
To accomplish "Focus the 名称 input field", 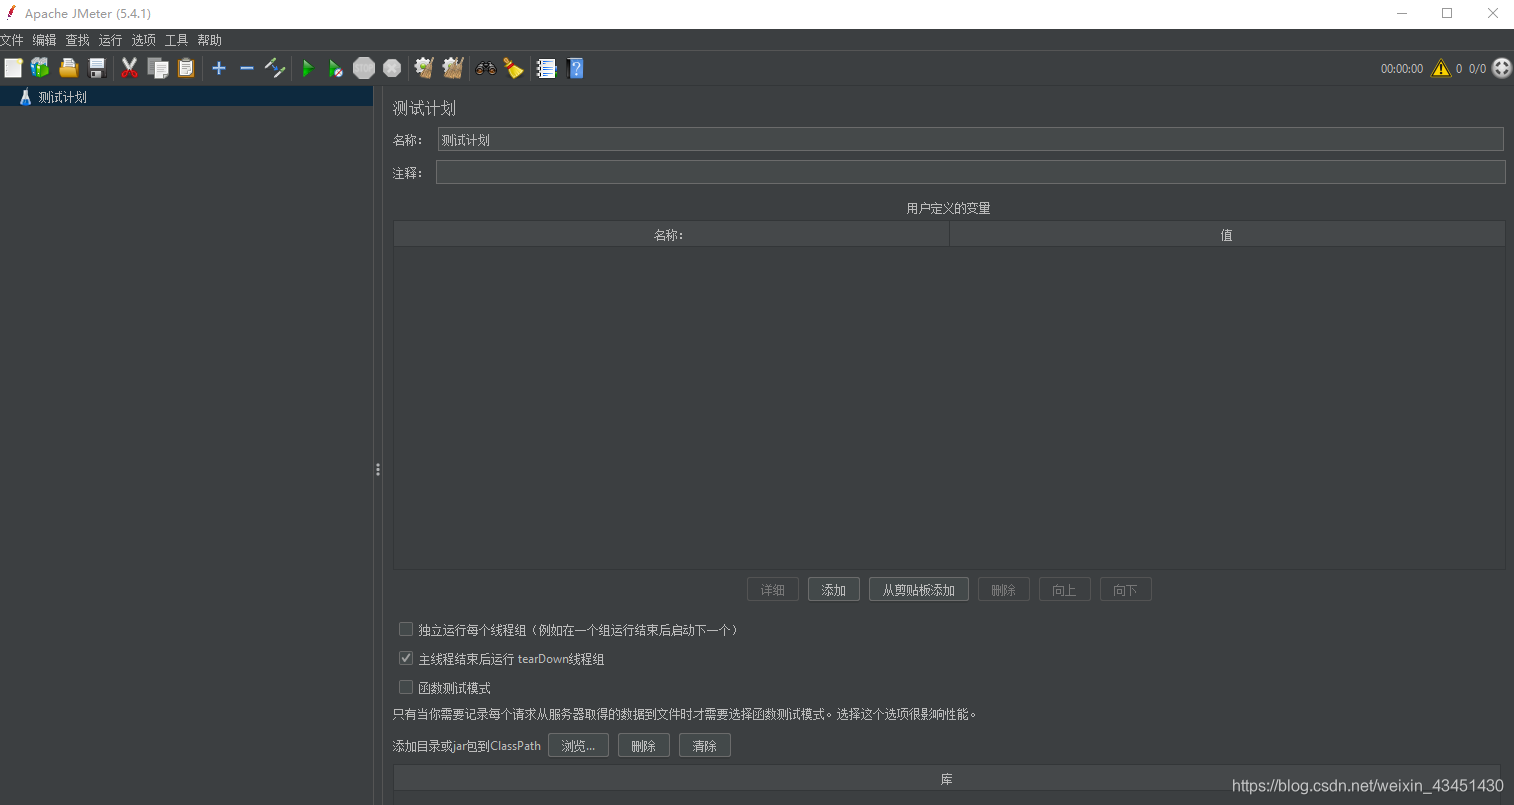I will pos(970,140).
